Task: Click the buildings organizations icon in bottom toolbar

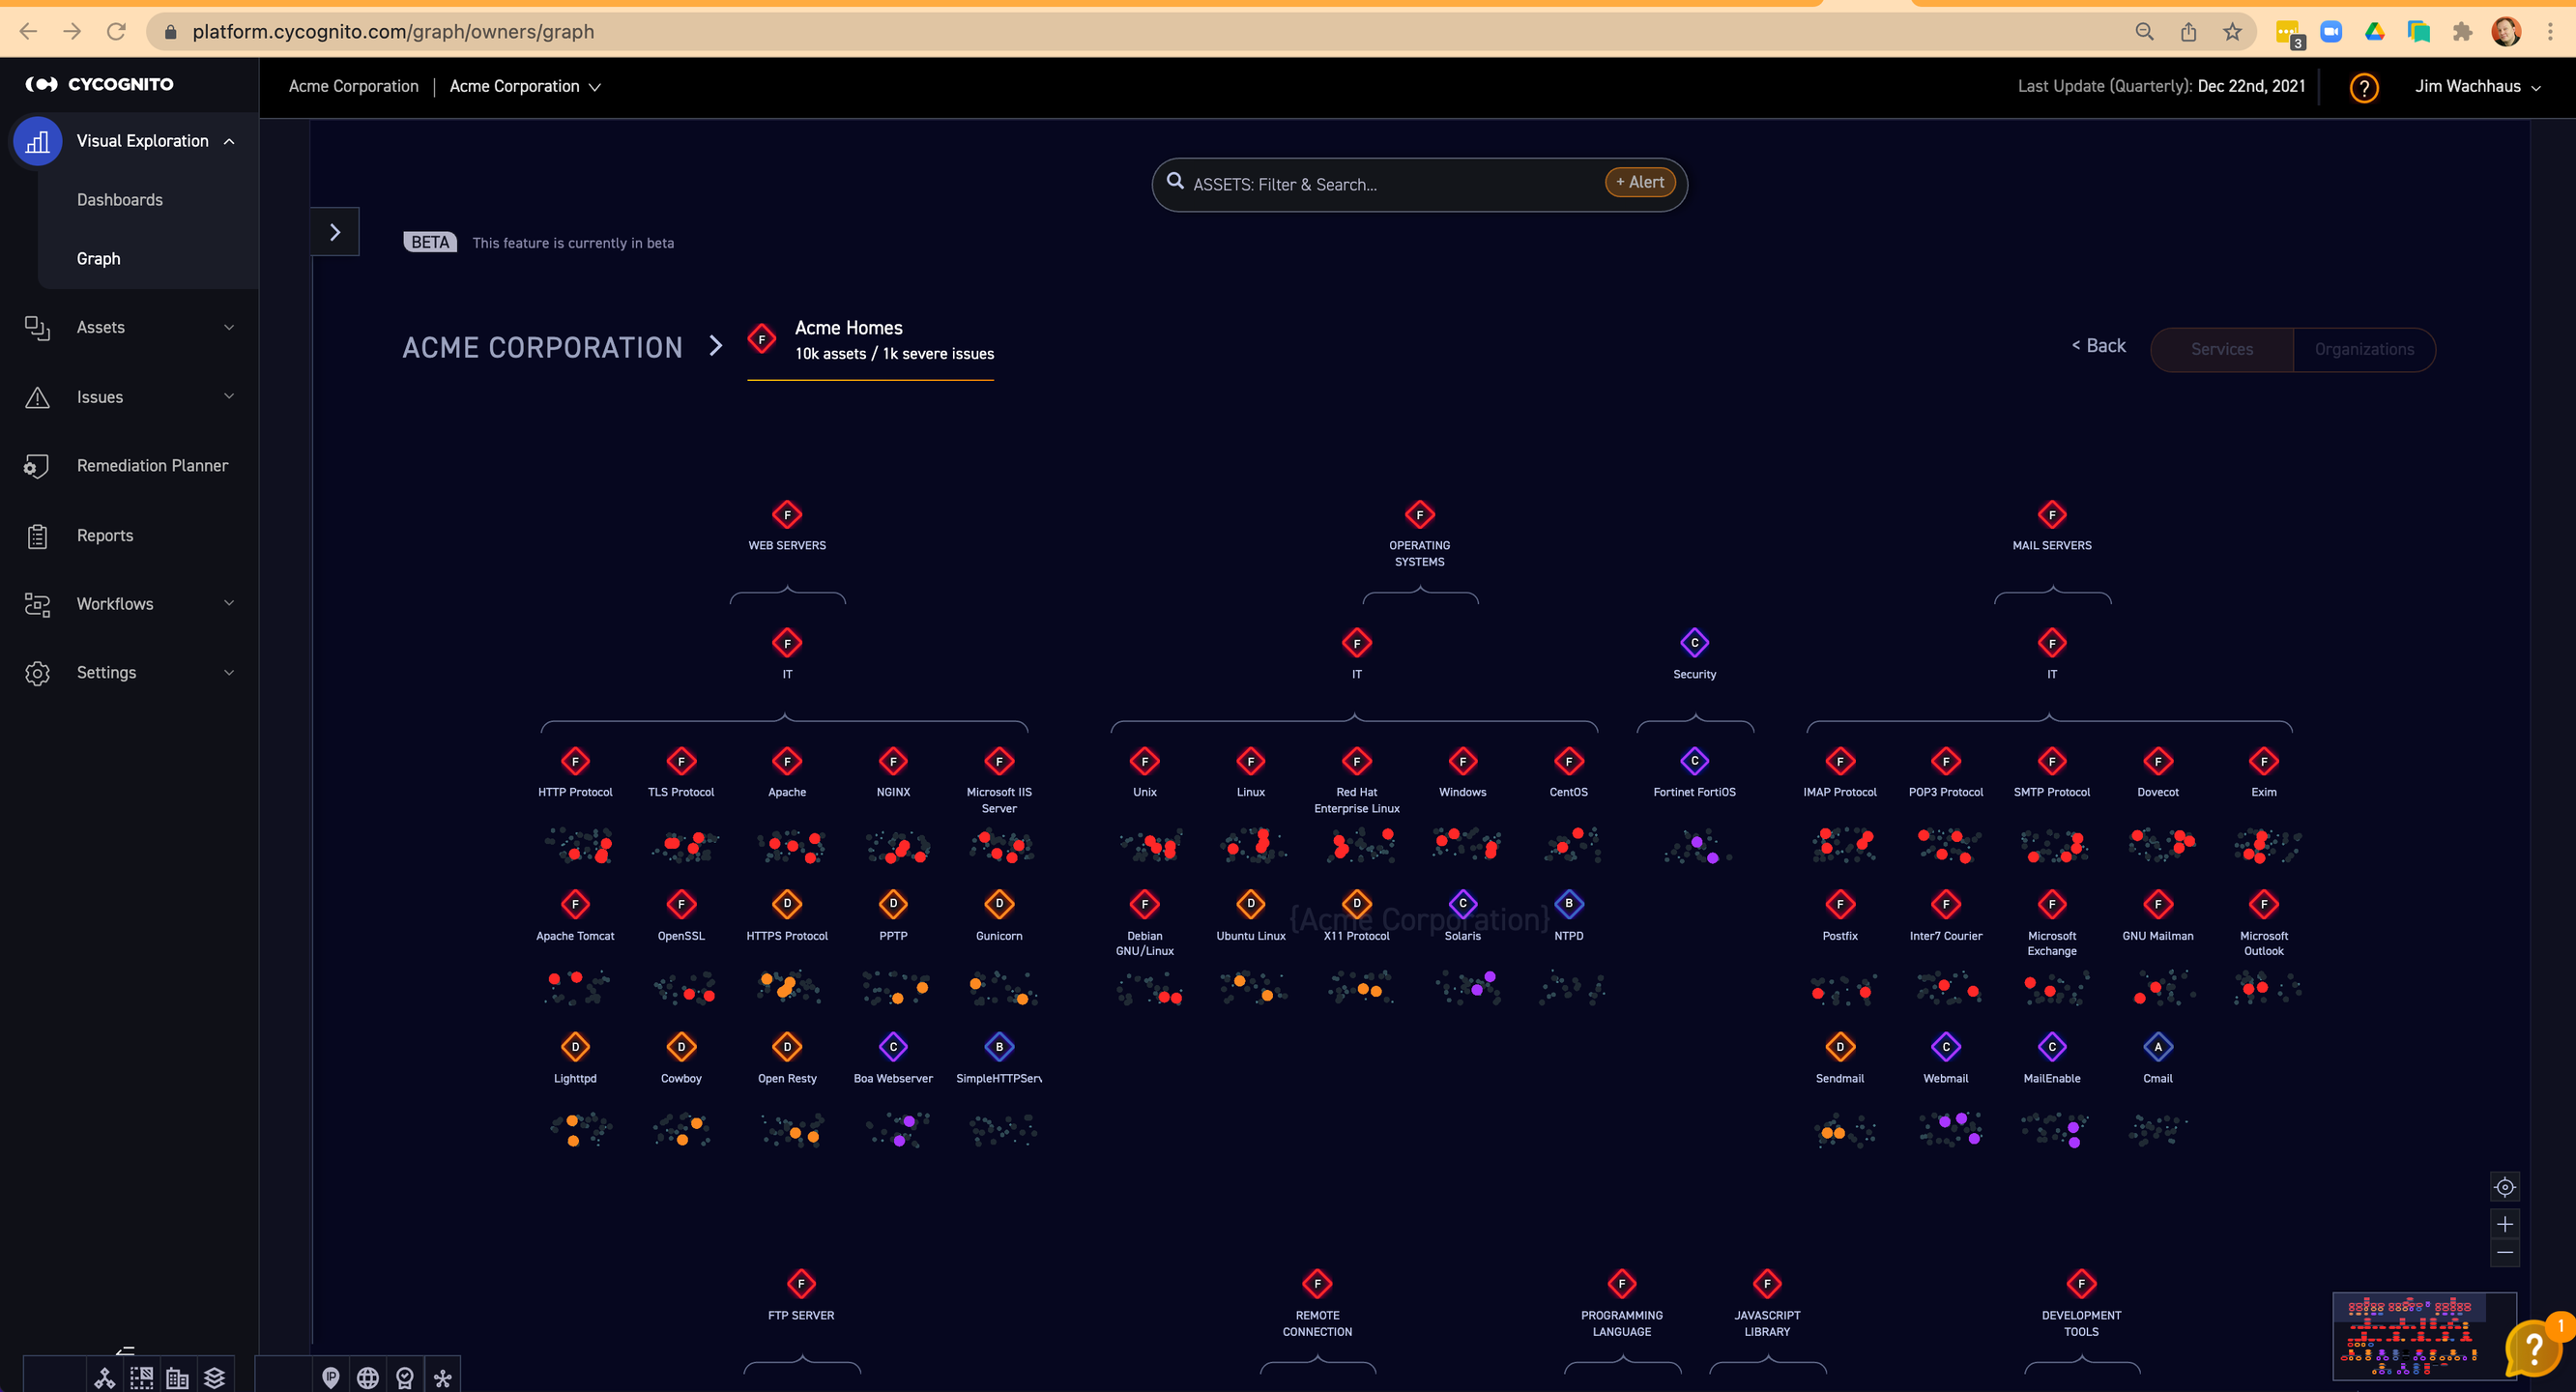Action: tap(178, 1377)
